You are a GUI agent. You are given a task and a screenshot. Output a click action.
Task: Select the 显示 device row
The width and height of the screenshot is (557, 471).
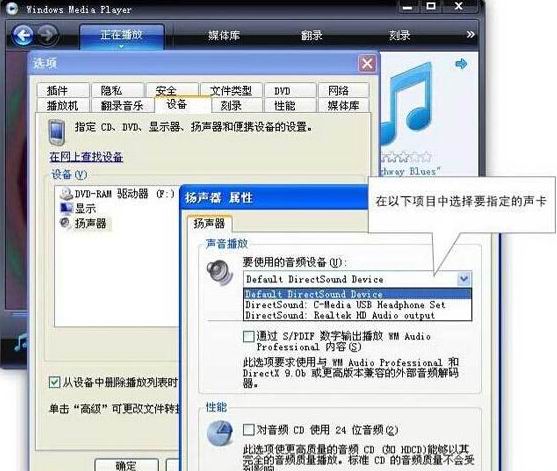(78, 209)
